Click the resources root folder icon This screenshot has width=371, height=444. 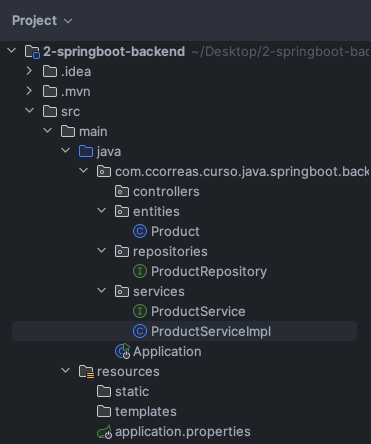[86, 372]
